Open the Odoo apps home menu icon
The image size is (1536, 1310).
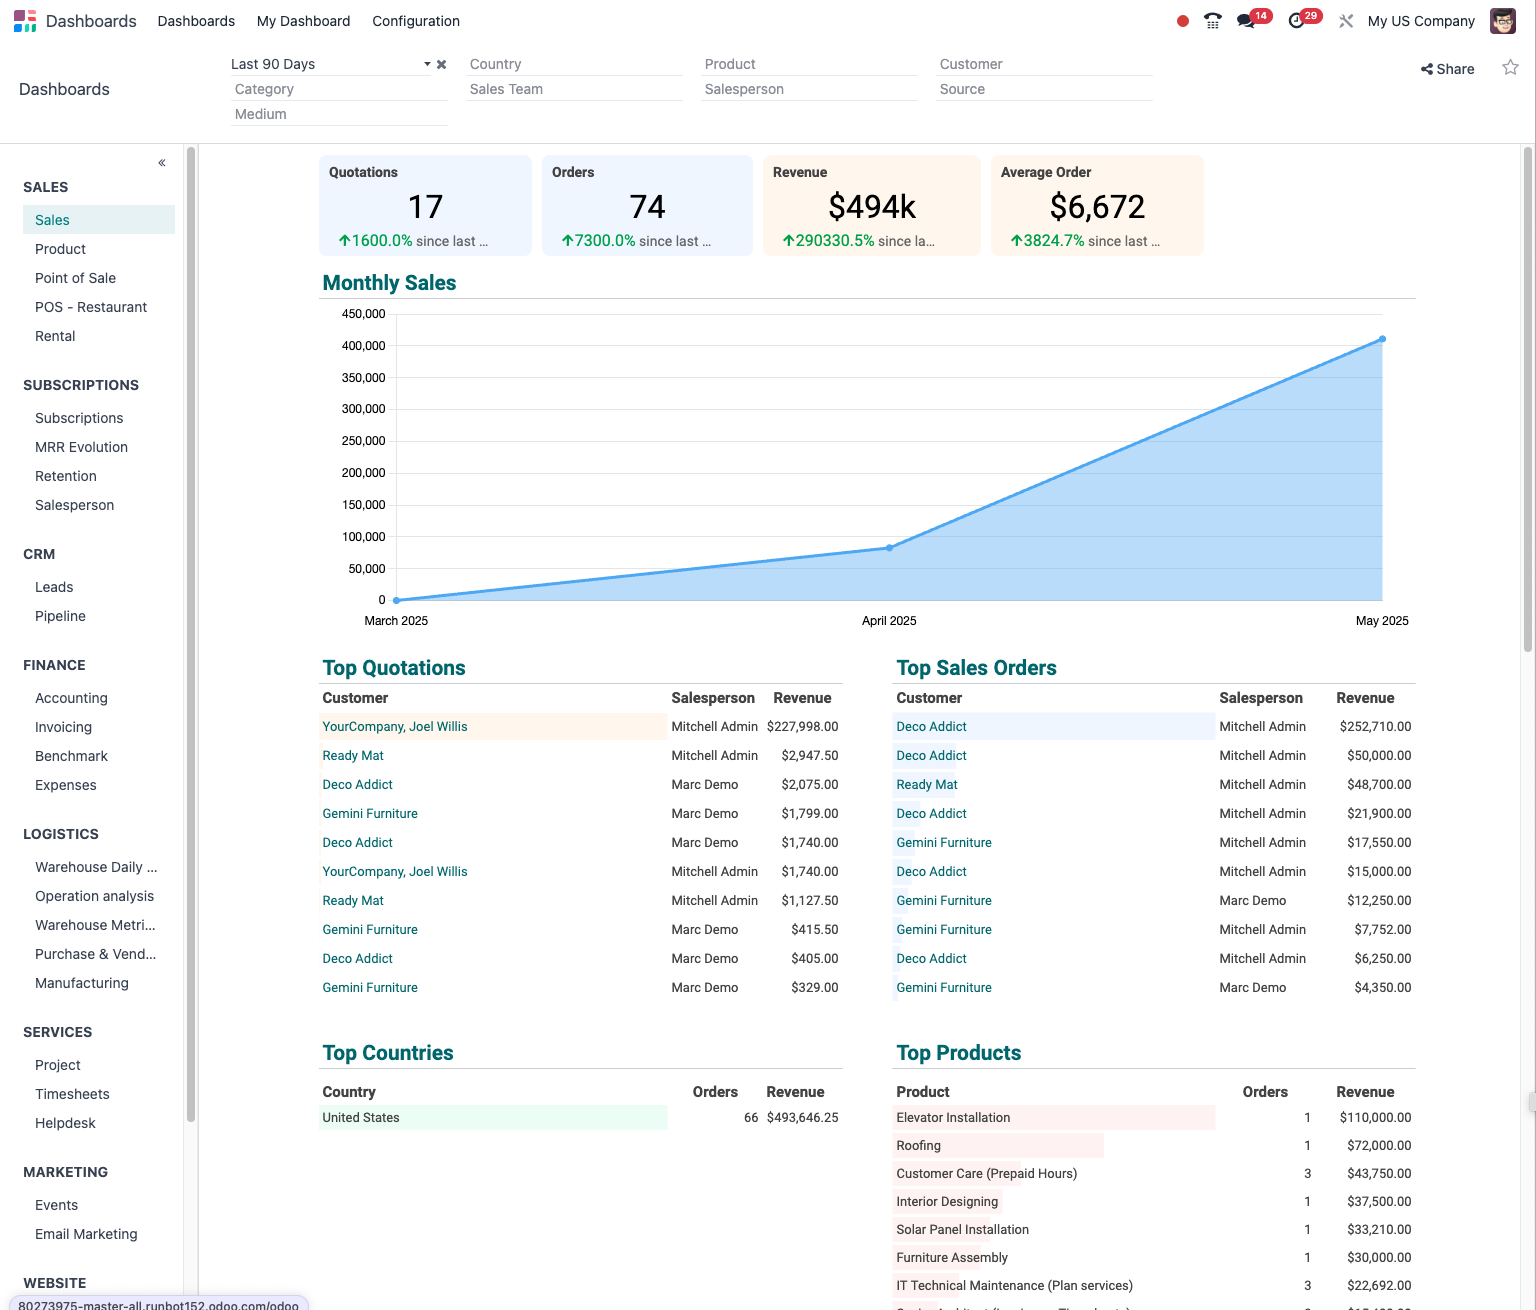point(25,21)
